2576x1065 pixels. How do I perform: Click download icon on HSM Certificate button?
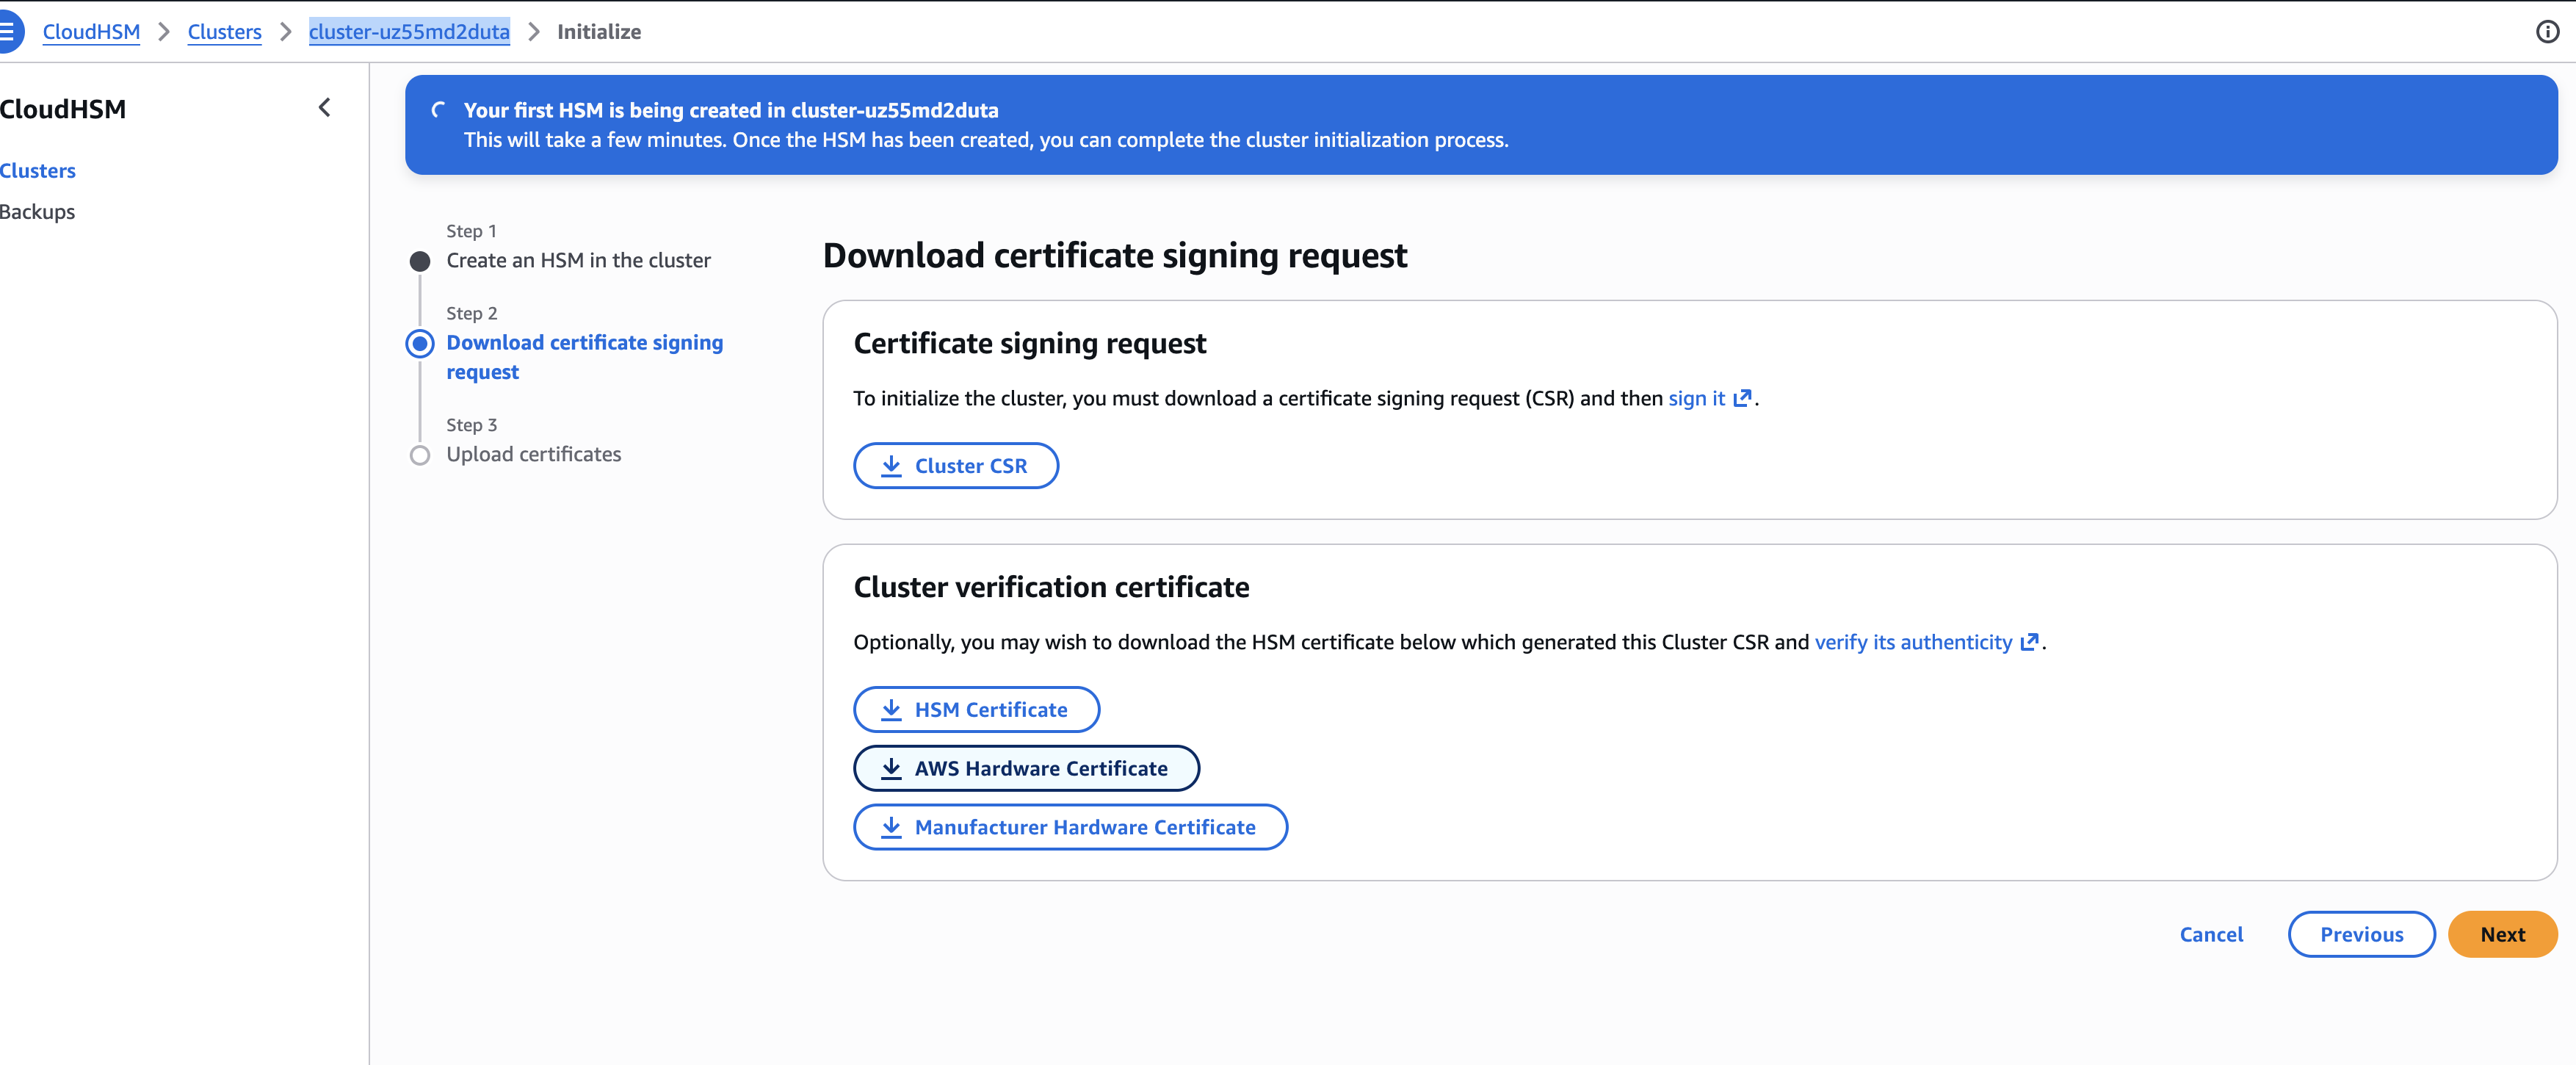pos(891,710)
